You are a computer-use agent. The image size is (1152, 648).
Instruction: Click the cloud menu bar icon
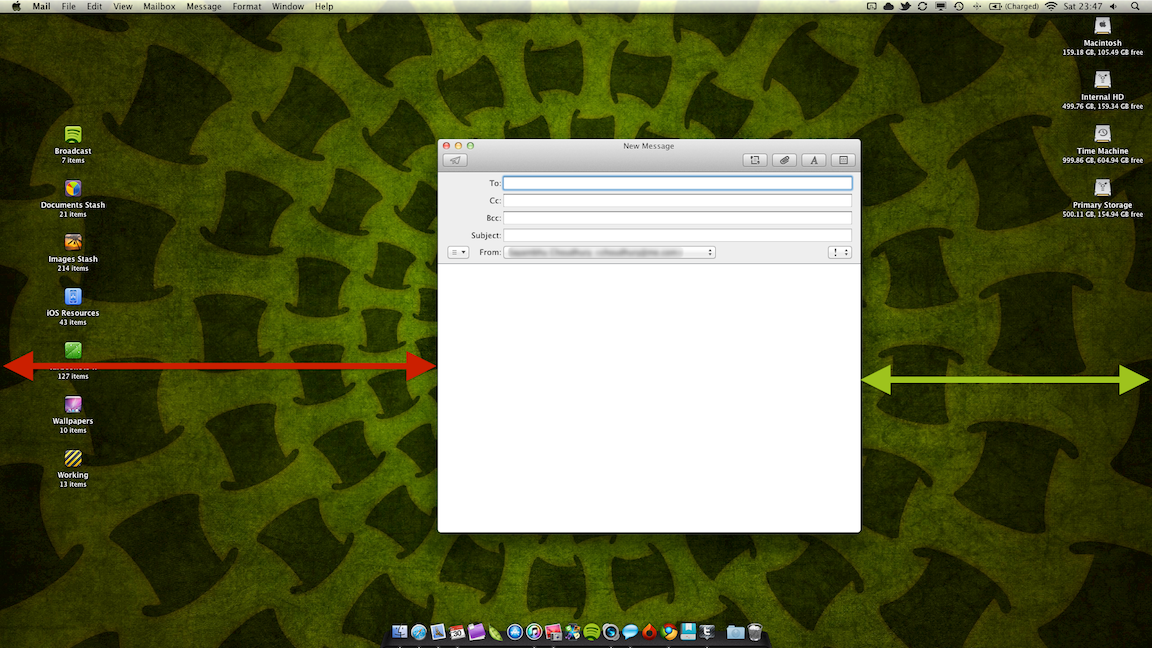[x=888, y=7]
